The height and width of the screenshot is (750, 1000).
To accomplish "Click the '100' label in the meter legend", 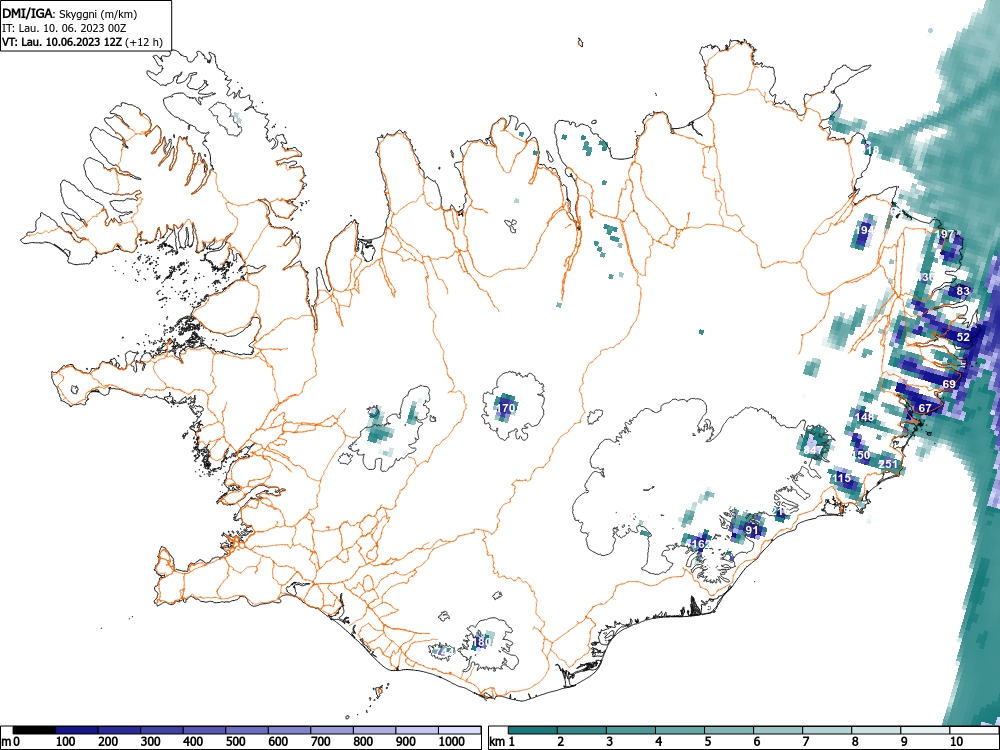I will (65, 742).
